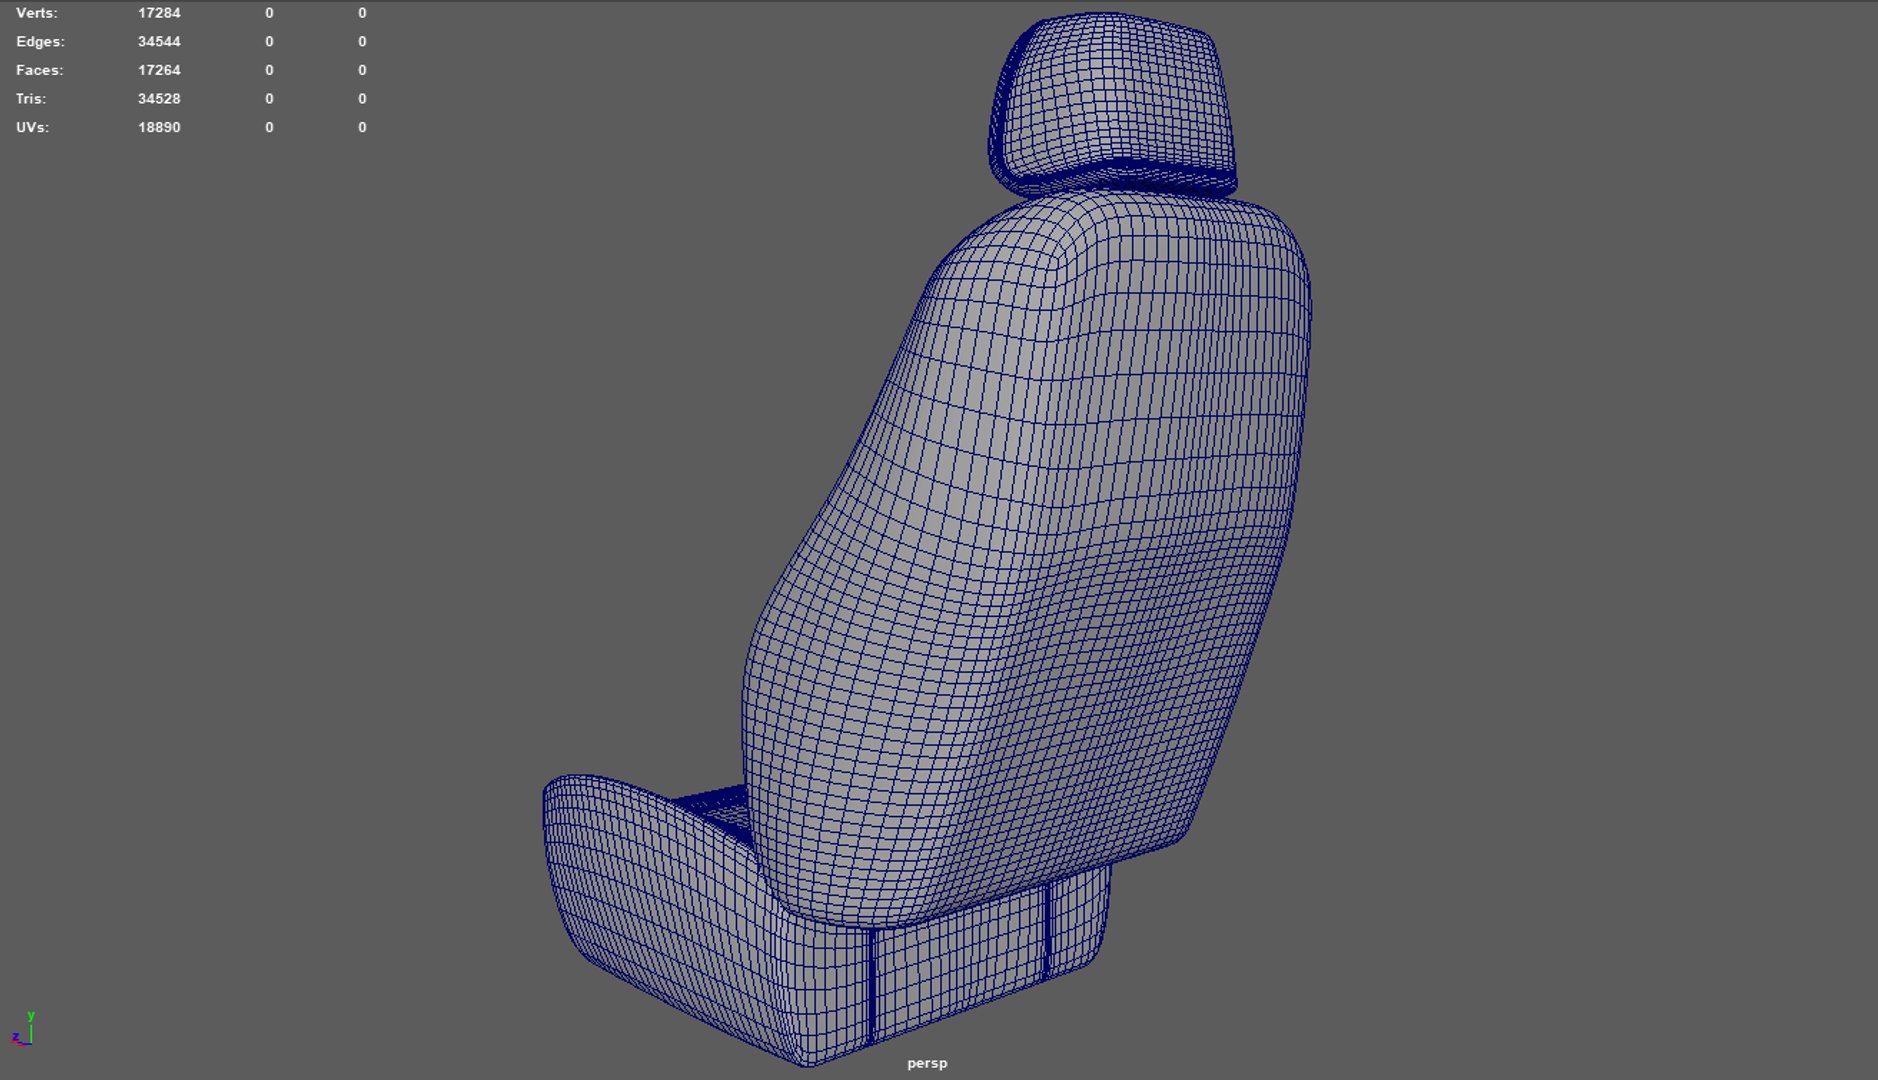The width and height of the screenshot is (1878, 1080).
Task: Click the Faces count 17264
Action: tap(159, 70)
